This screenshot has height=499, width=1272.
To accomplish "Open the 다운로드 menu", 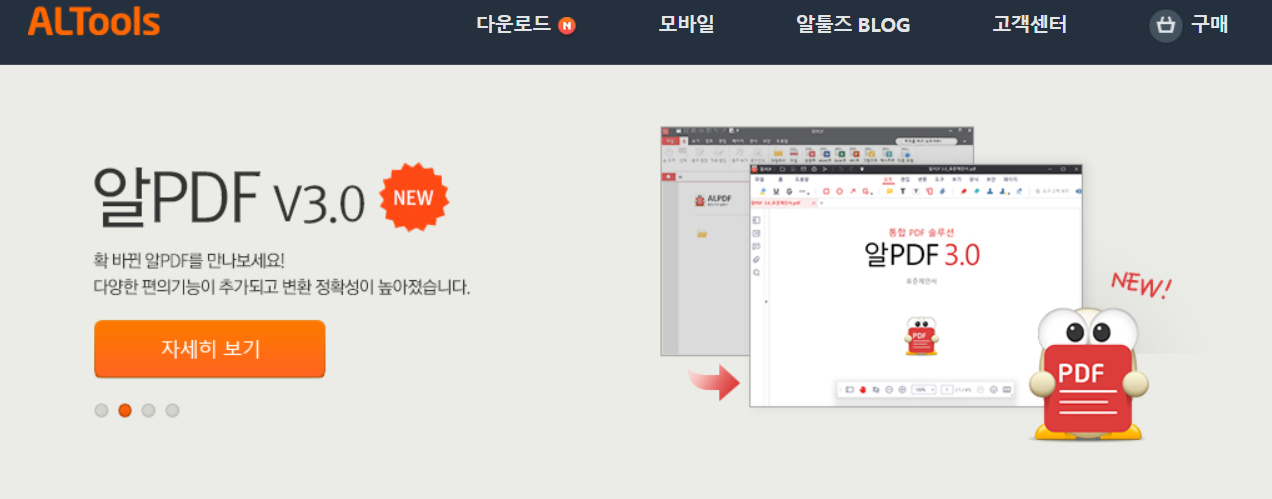I will [514, 24].
